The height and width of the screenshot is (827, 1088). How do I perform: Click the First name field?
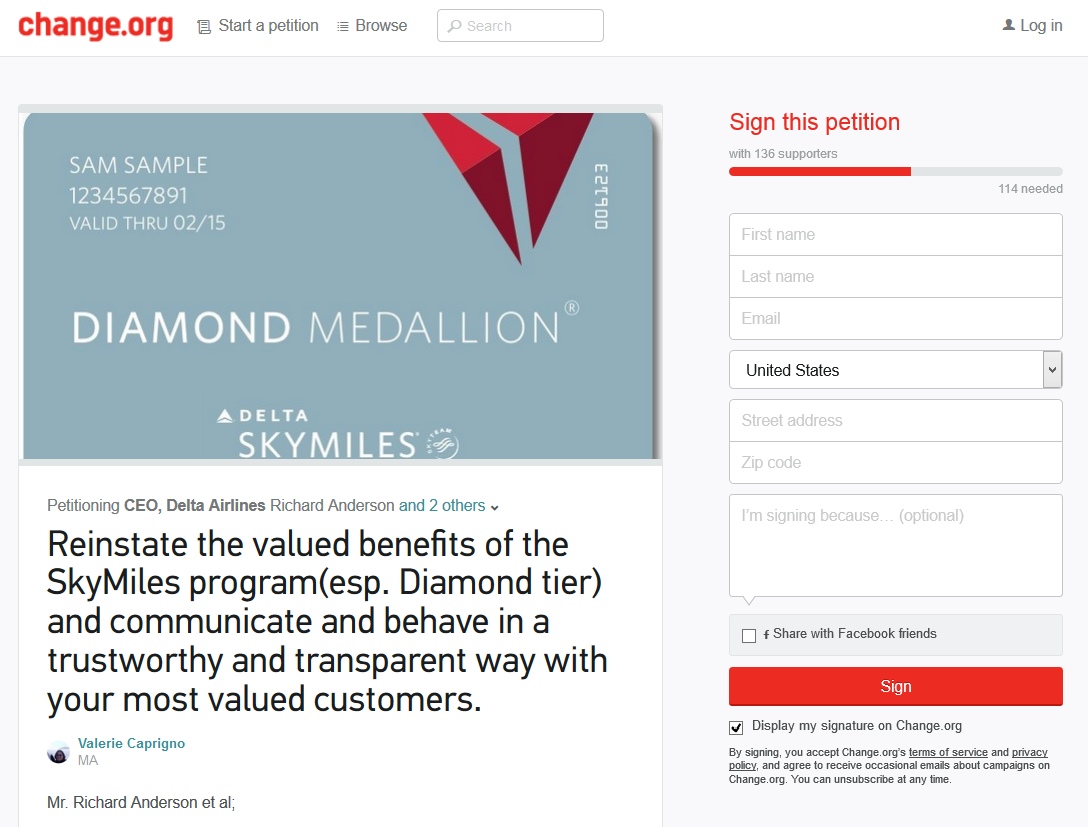pos(895,235)
